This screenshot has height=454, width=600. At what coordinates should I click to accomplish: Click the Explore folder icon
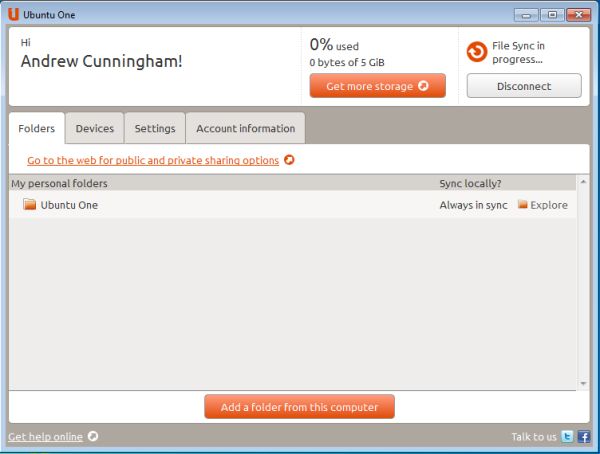pos(522,204)
